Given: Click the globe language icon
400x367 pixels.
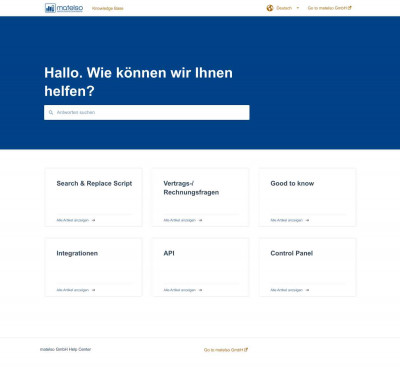Looking at the screenshot, I should [270, 8].
